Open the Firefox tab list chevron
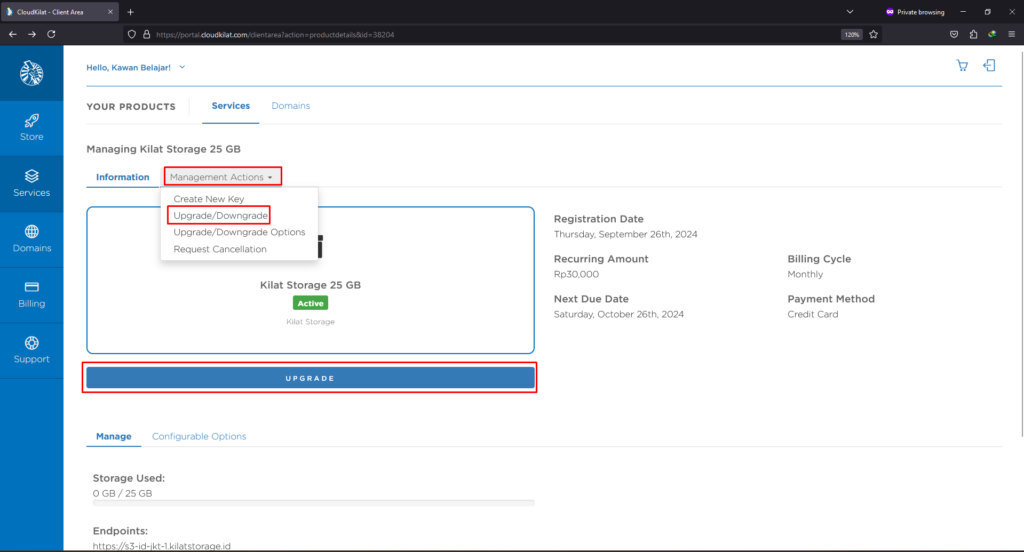1024x552 pixels. coord(850,11)
